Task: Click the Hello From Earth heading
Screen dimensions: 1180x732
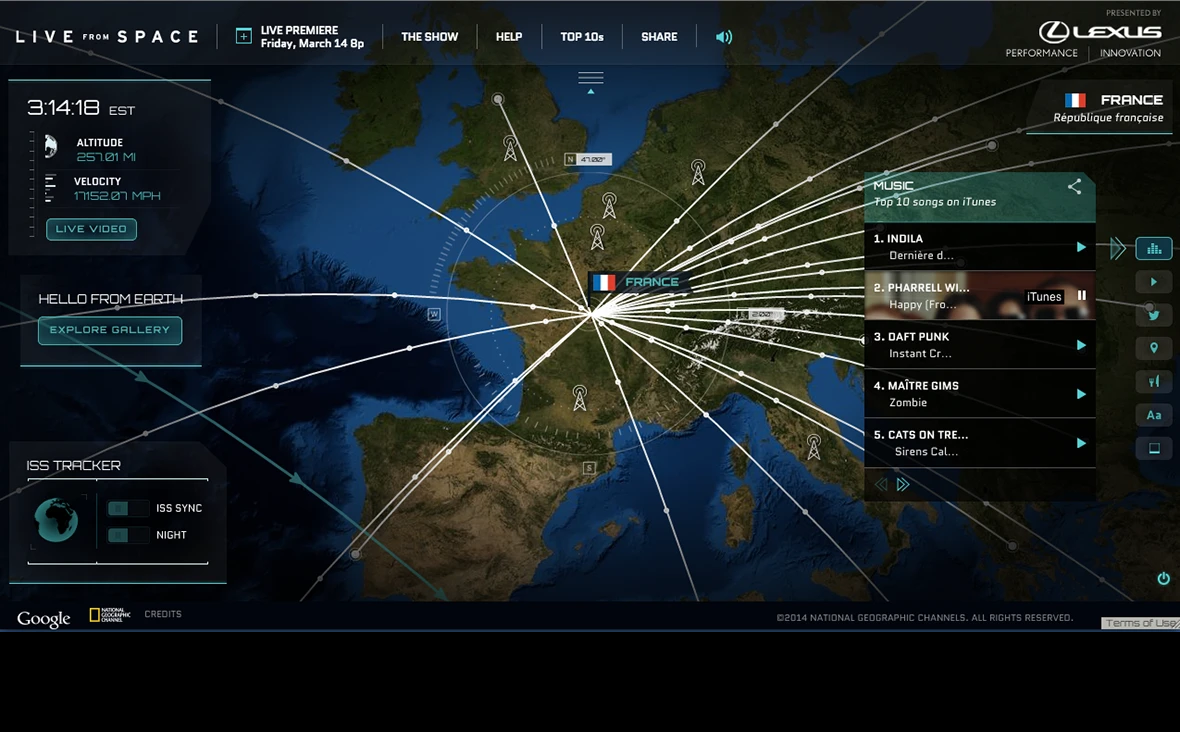Action: [x=111, y=299]
